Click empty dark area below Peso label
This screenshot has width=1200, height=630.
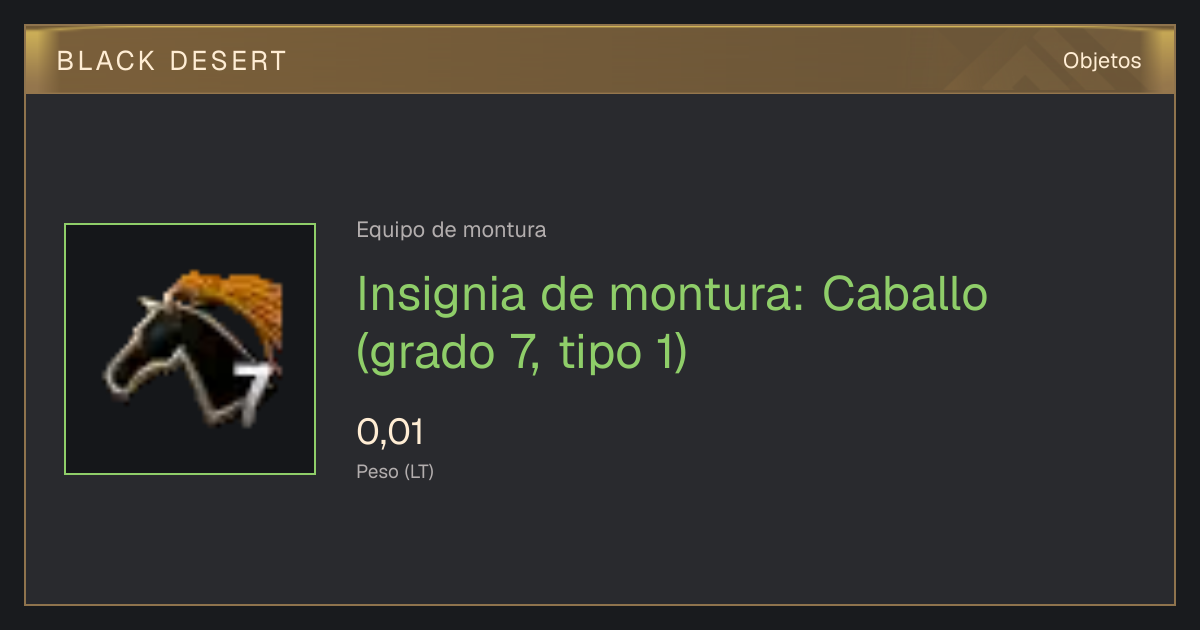(600, 545)
